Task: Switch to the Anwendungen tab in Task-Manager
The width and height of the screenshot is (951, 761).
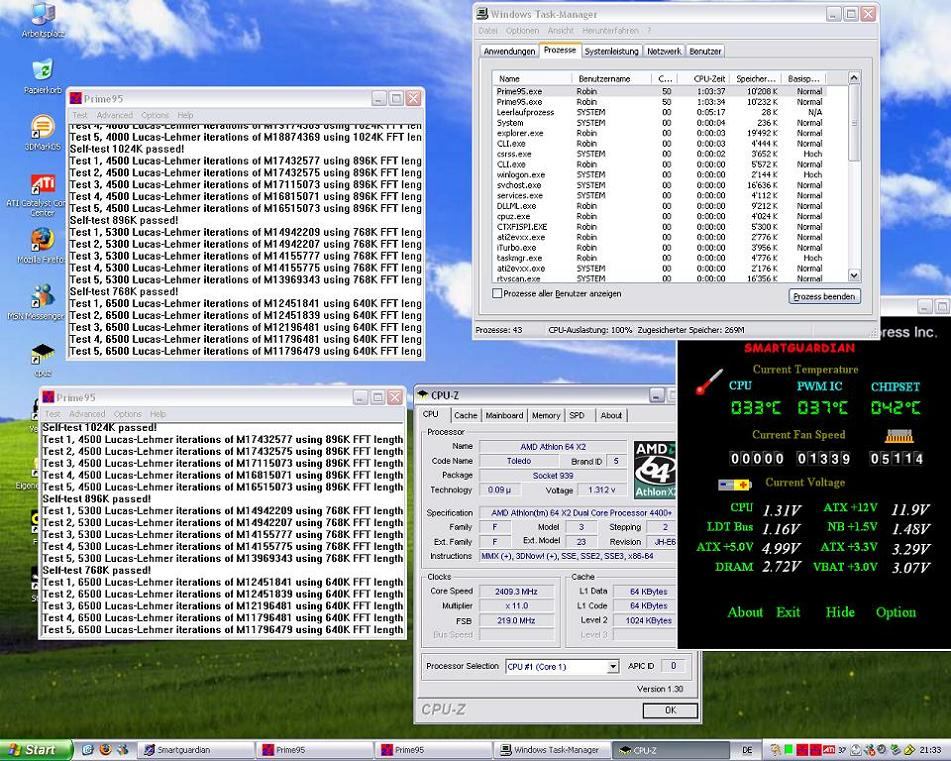Action: coord(509,52)
